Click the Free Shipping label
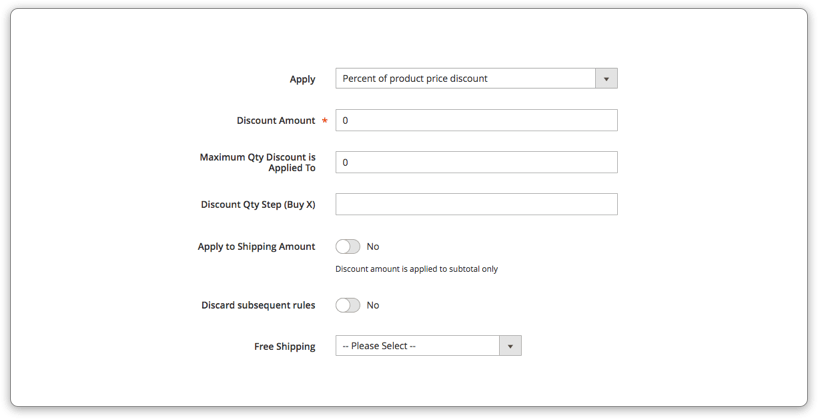 (x=285, y=346)
